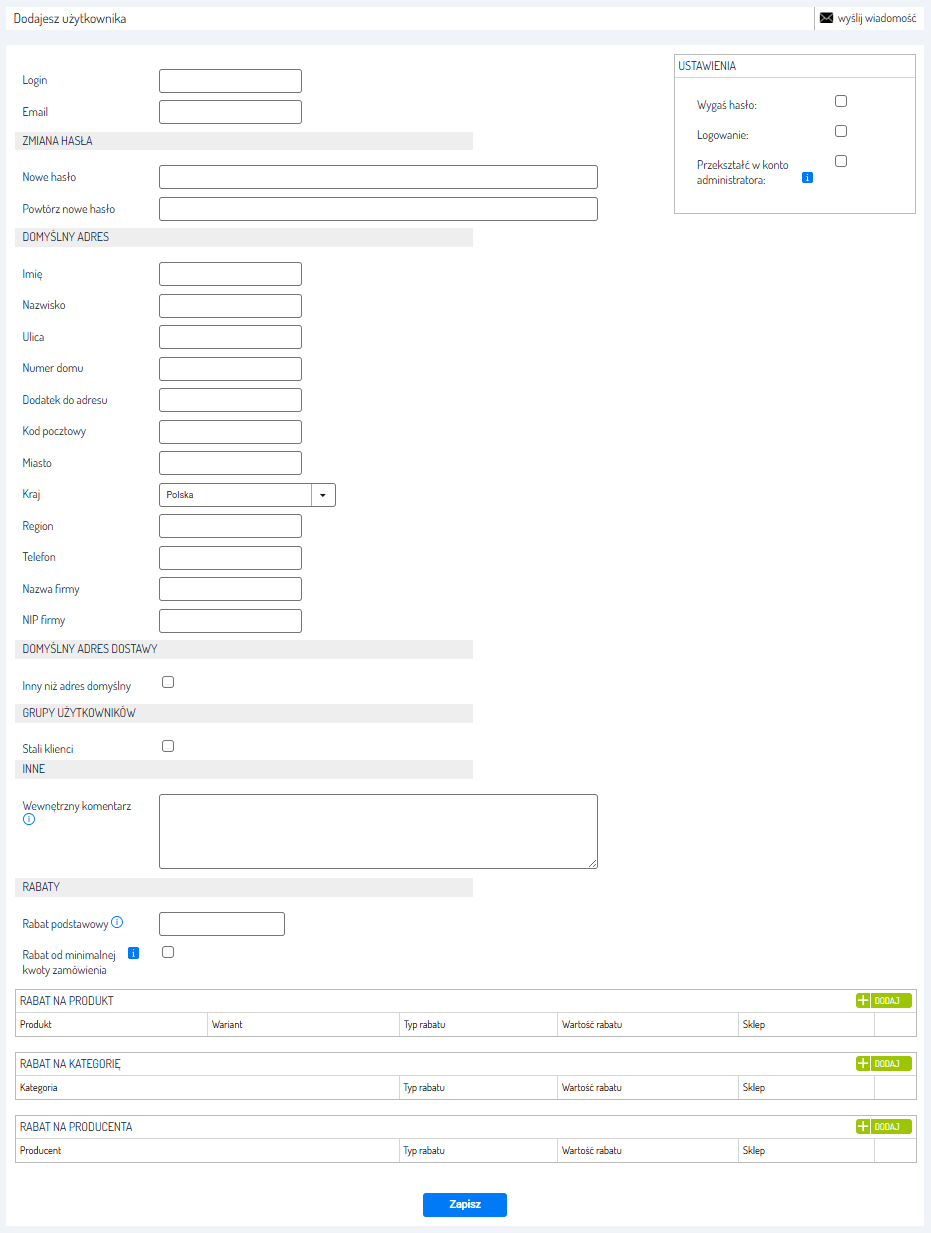
Task: Click the Kraj dropdown arrow button
Action: tap(323, 494)
